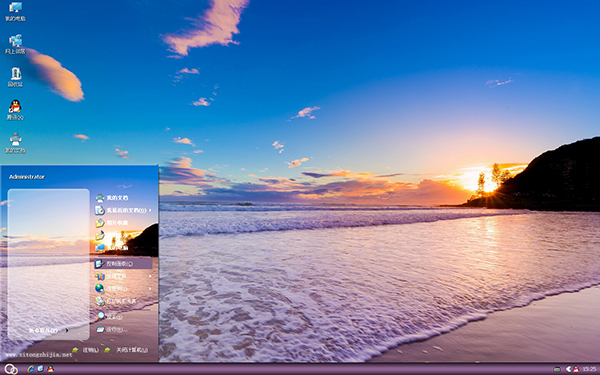Click the Start button on the taskbar
The width and height of the screenshot is (600, 375).
(11, 368)
